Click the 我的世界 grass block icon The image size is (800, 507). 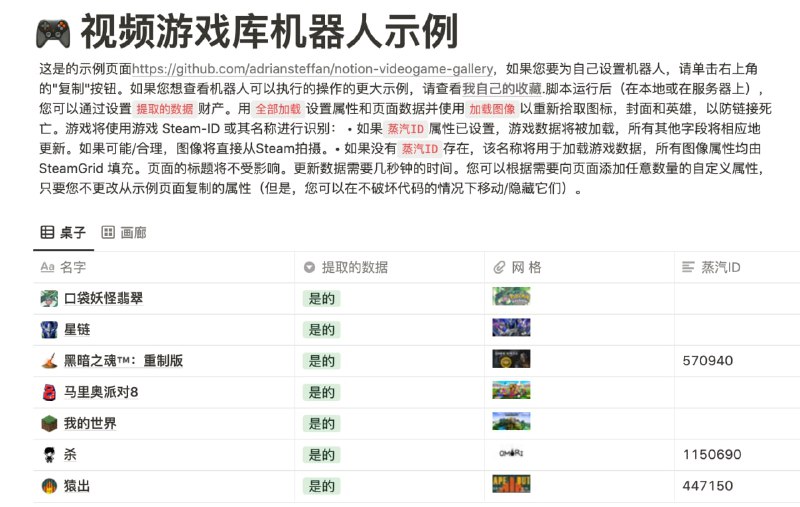pyautogui.click(x=49, y=423)
